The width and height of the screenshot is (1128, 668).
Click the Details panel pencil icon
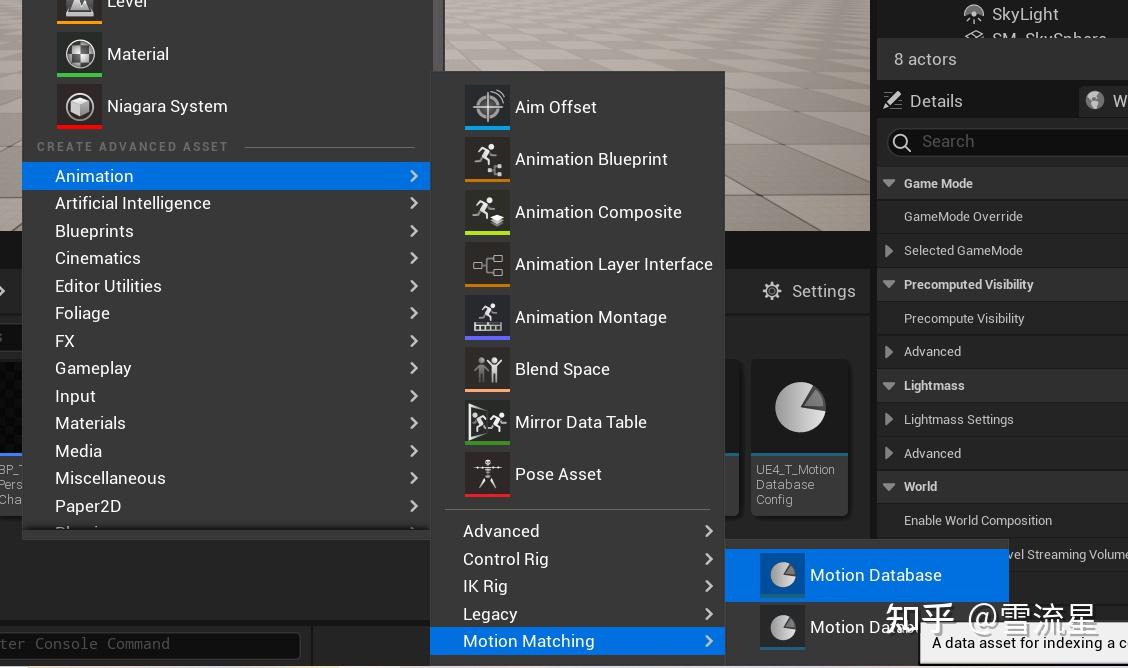tap(892, 101)
